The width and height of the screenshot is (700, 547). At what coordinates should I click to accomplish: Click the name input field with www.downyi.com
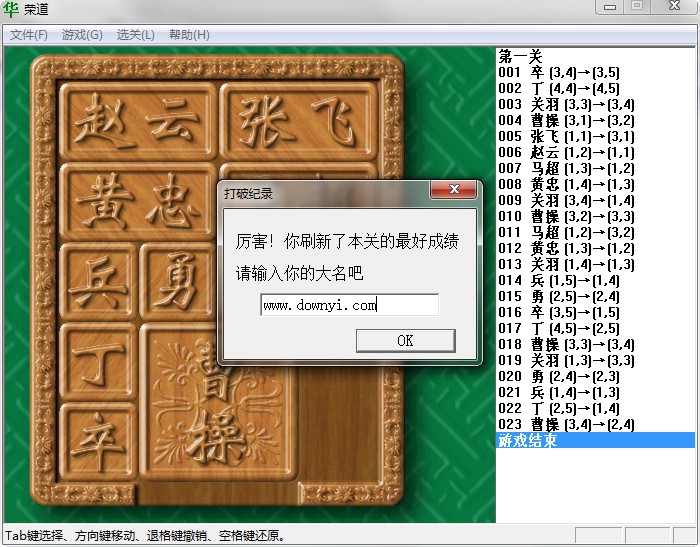click(x=349, y=305)
